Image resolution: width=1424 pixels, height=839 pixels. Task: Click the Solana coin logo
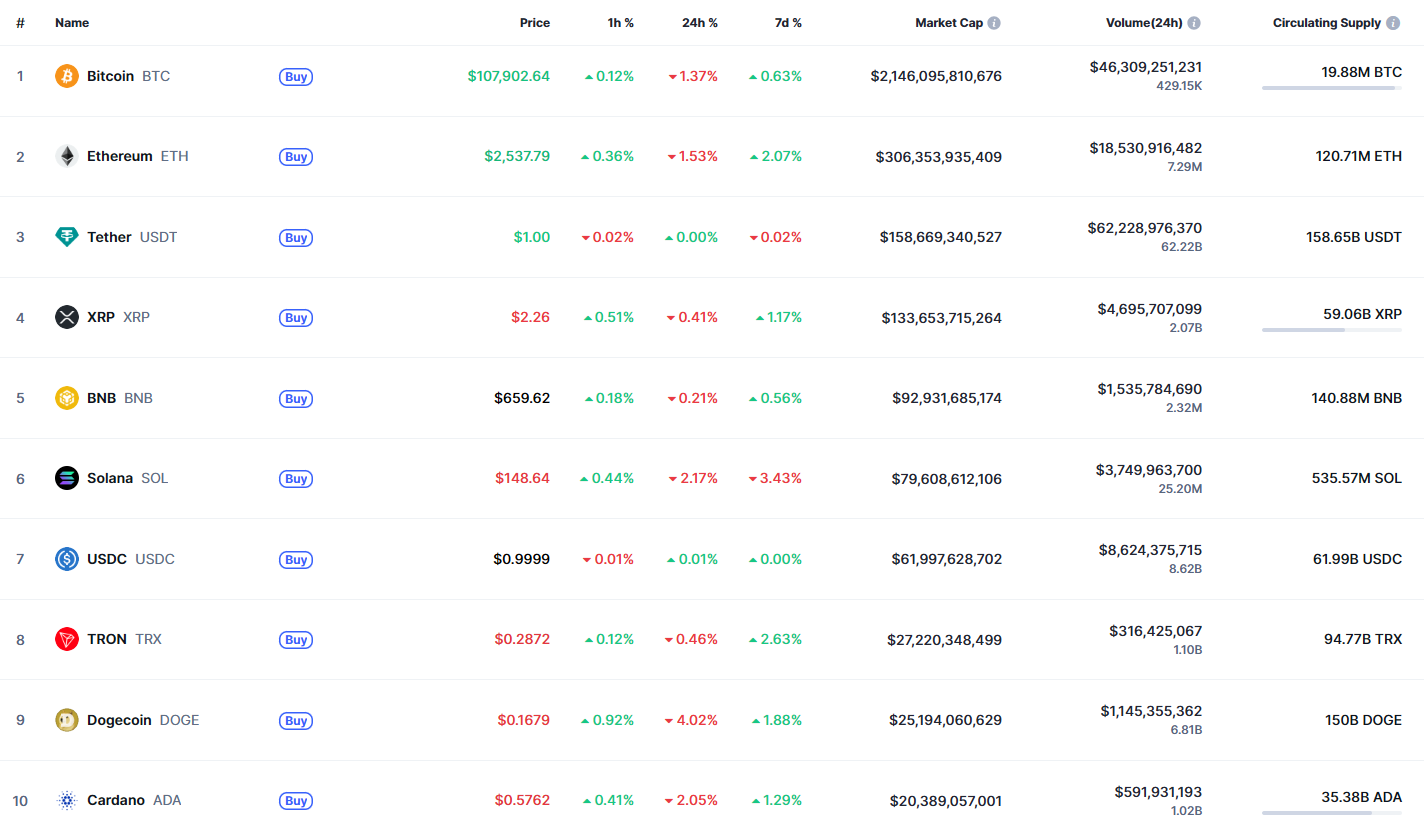67,478
